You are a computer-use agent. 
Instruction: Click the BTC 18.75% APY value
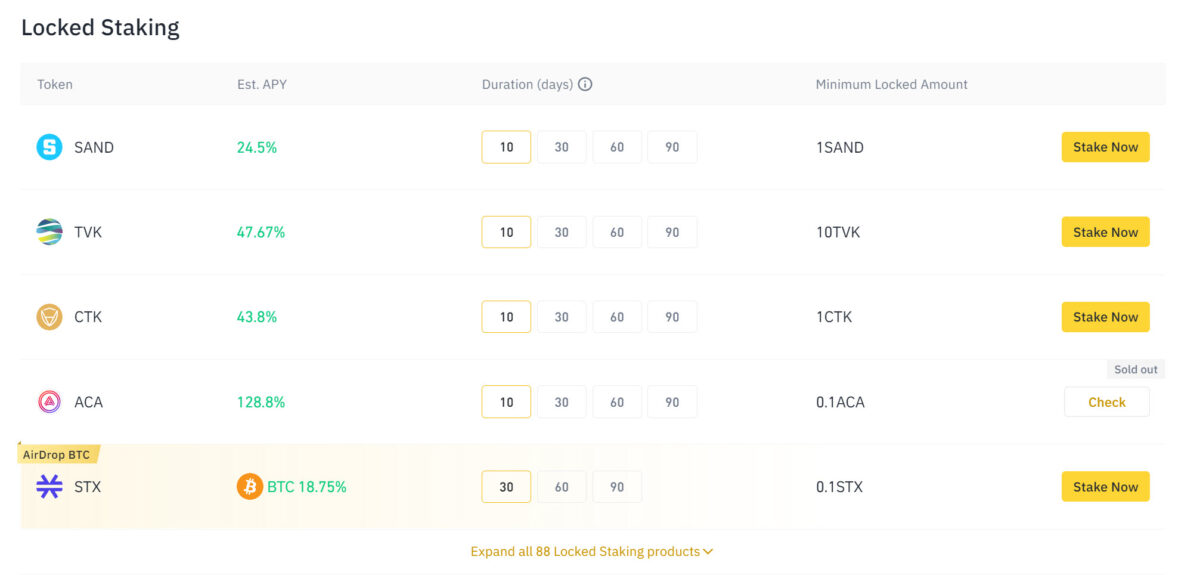307,487
